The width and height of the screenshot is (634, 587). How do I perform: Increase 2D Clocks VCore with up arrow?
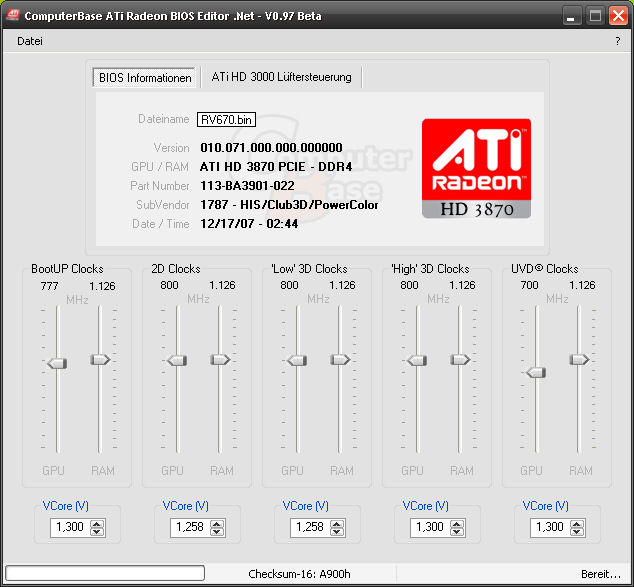pos(217,524)
